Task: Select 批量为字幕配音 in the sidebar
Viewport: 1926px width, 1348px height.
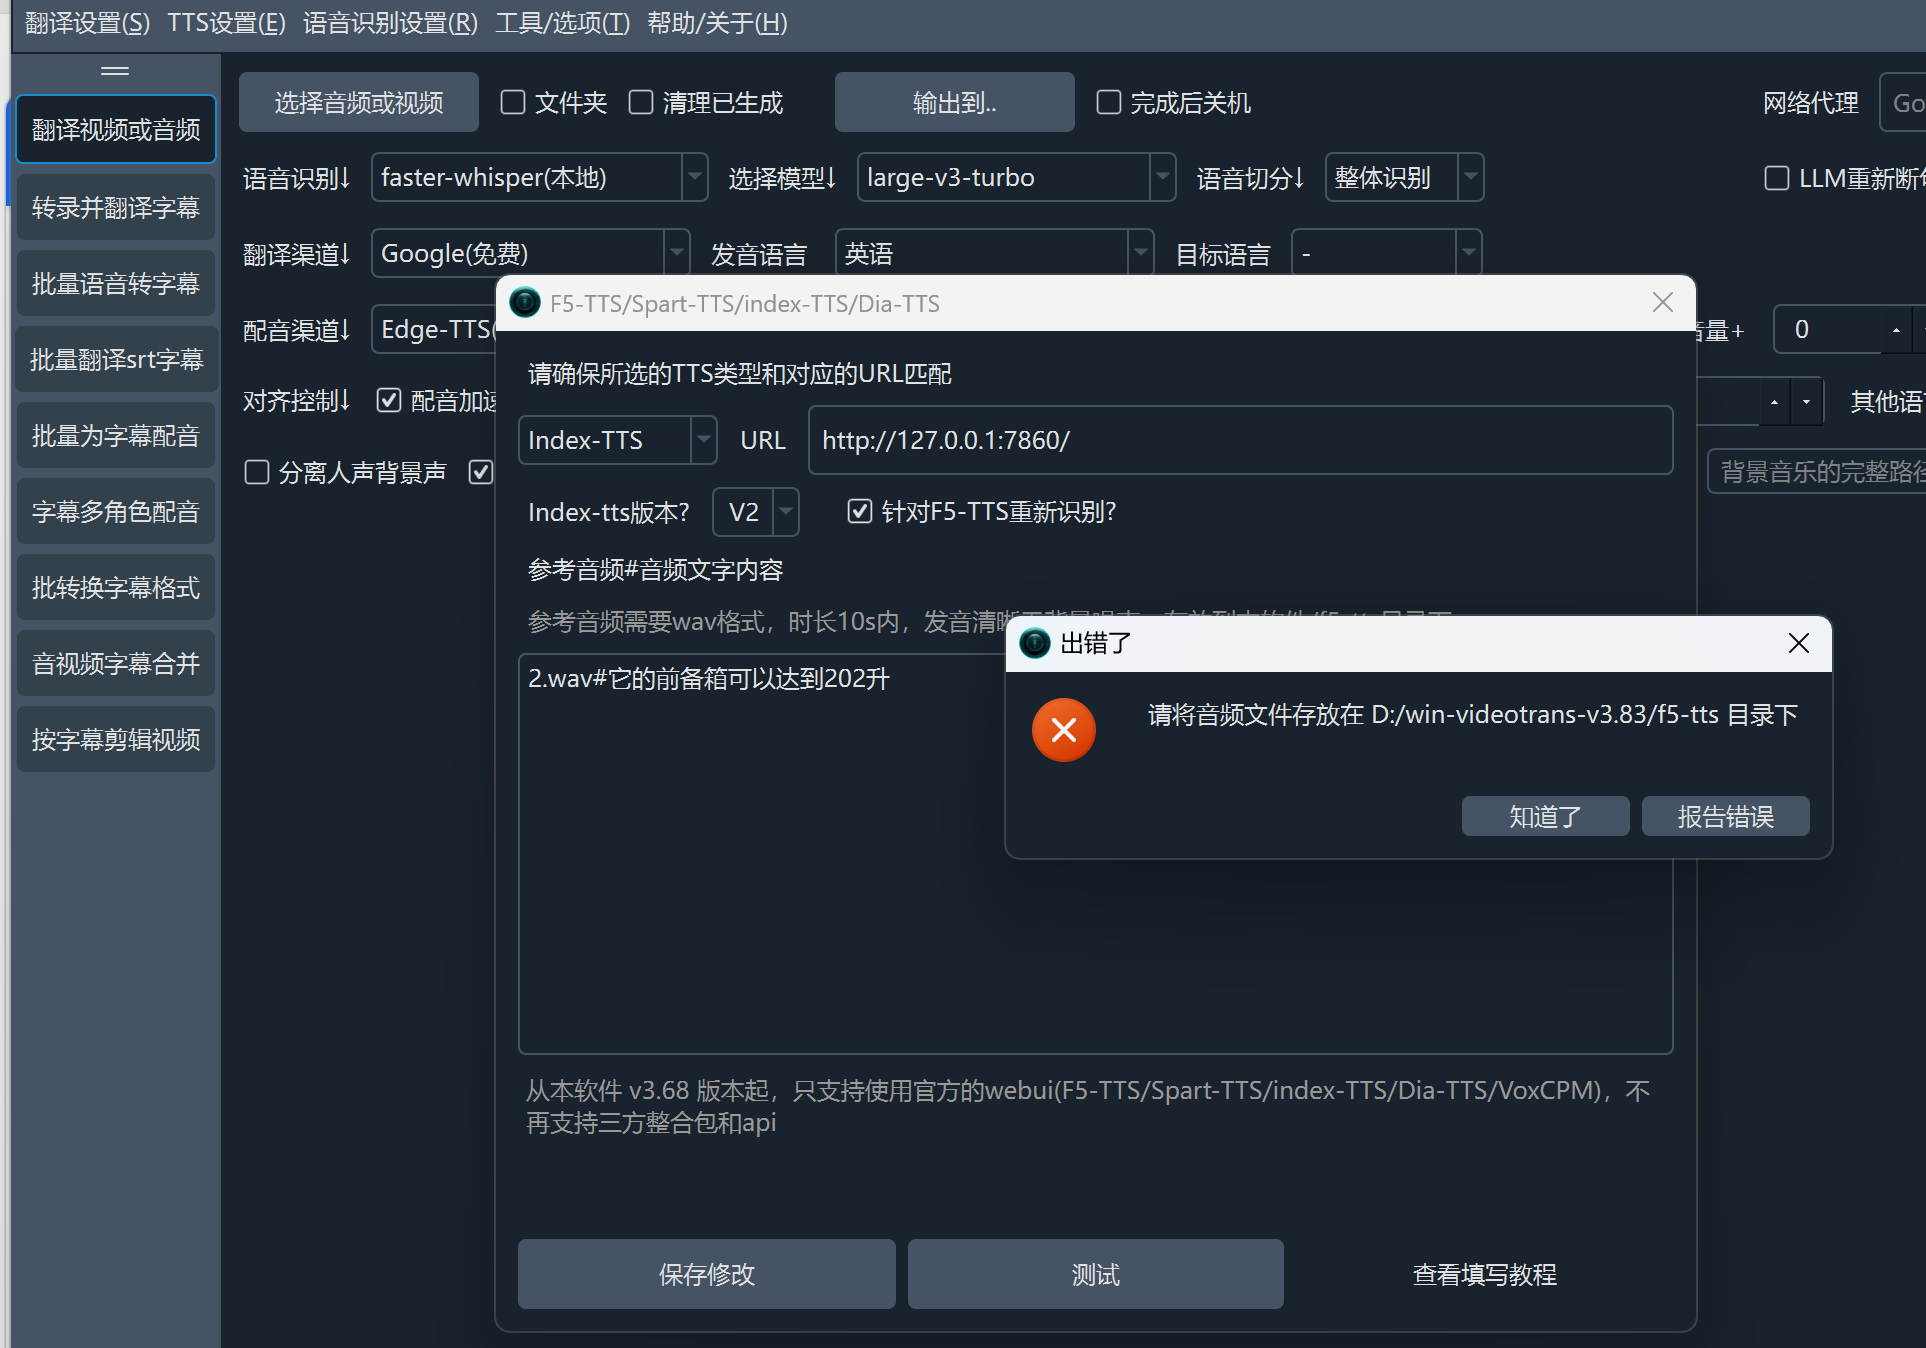Action: click(x=115, y=434)
